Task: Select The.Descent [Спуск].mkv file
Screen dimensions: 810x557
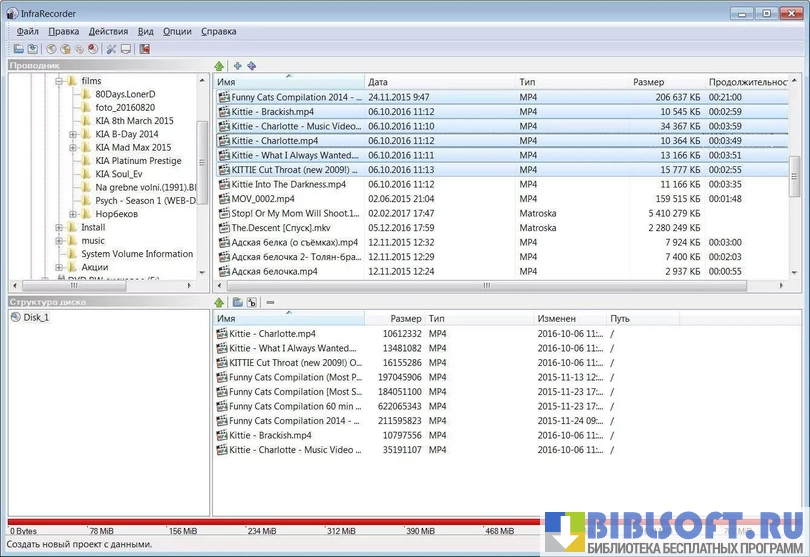Action: pyautogui.click(x=280, y=228)
